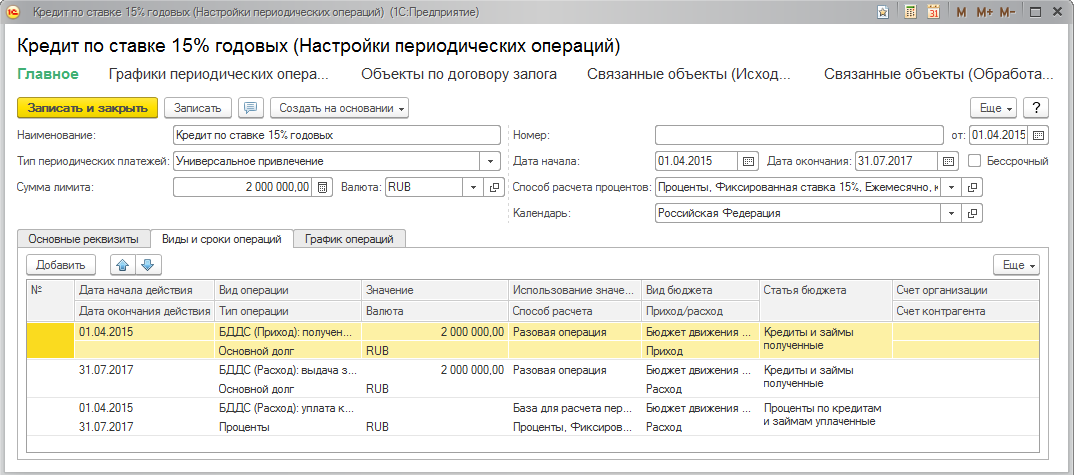Open the Основные реквизиты tab
This screenshot has height=475, width=1074.
point(84,239)
